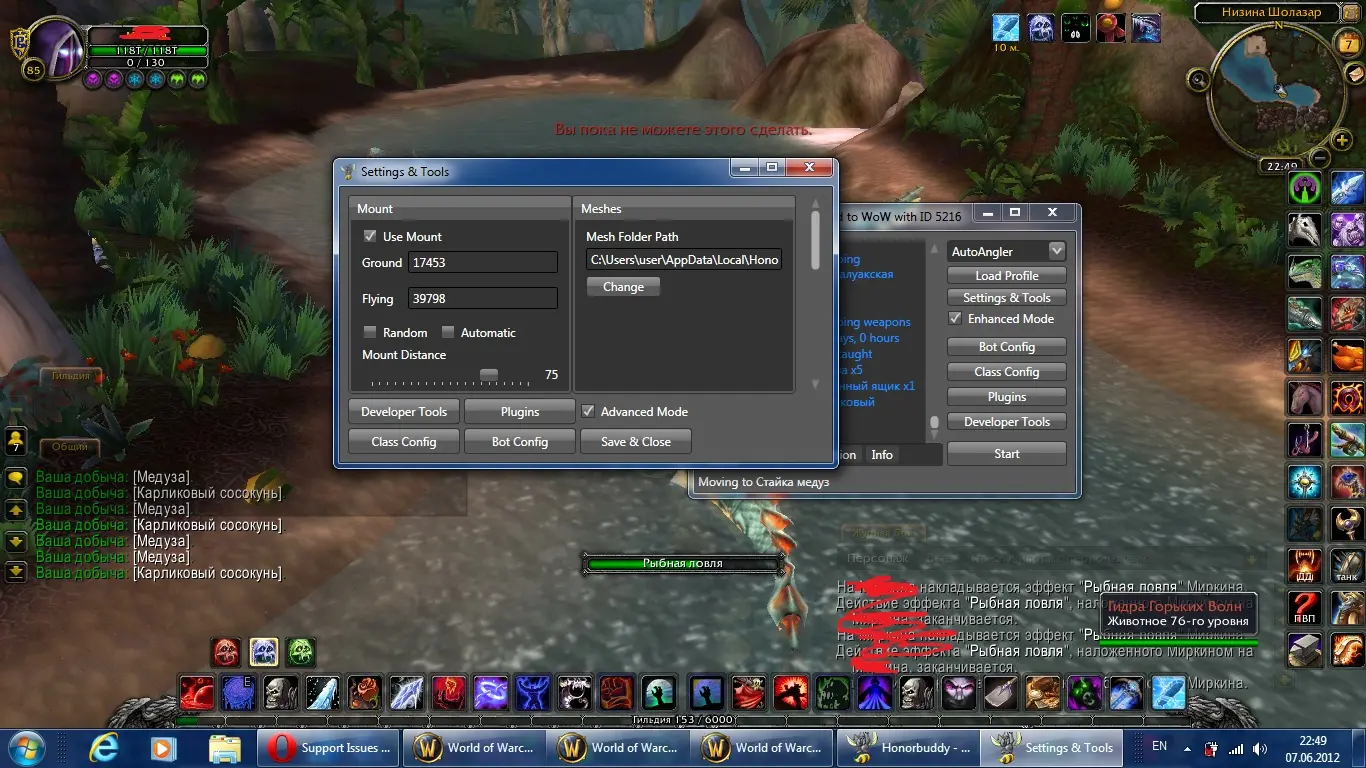Open Plugins in Settings & Tools window
Screen dimensions: 1366x768
[520, 411]
